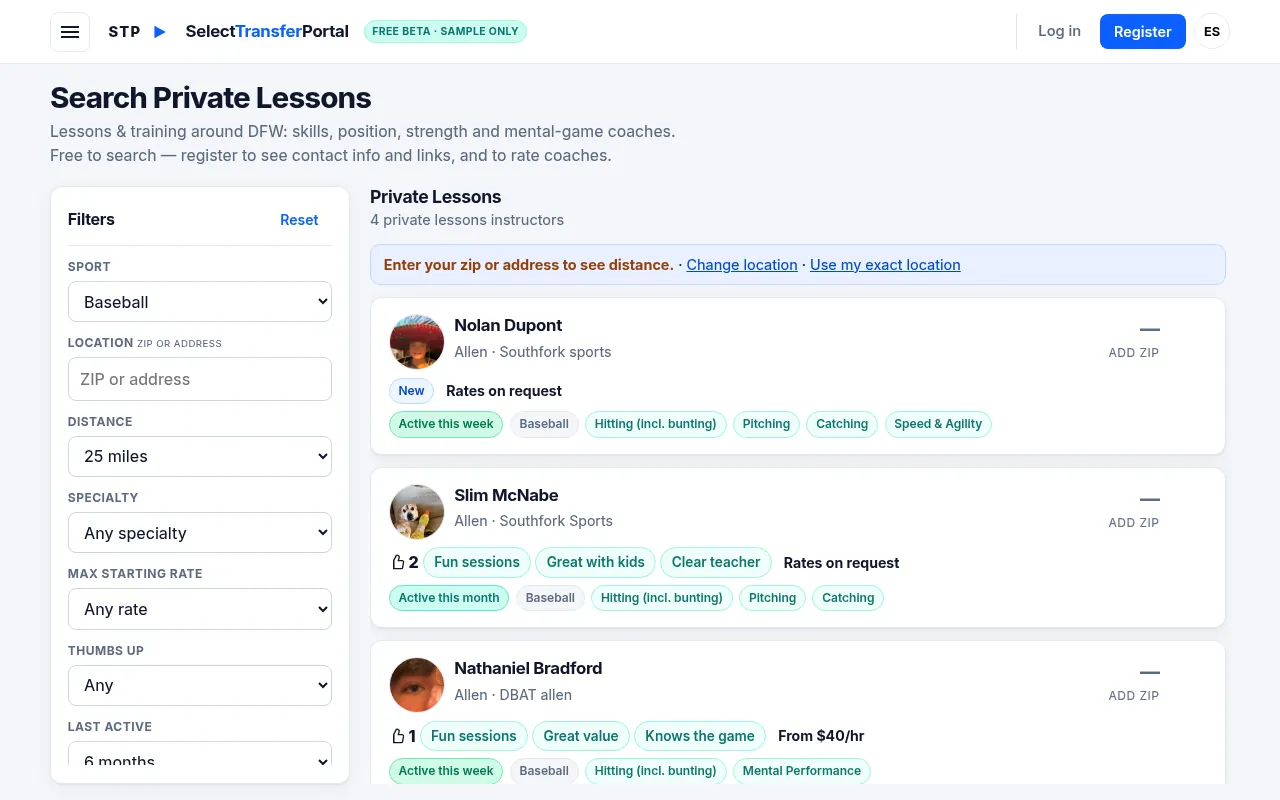The width and height of the screenshot is (1280, 800).
Task: Click ADD ZIP on Nathaniel Bradford's card
Action: pos(1134,696)
